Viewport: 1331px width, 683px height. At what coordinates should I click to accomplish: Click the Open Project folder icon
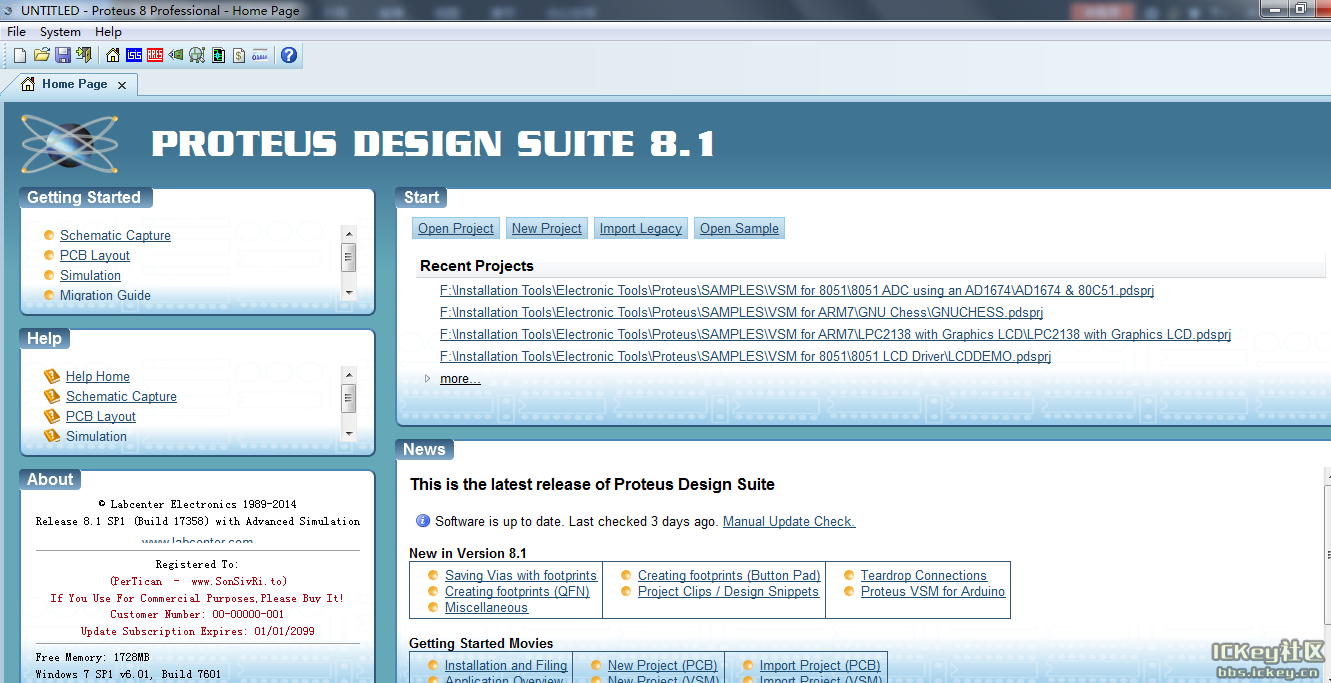pos(42,55)
